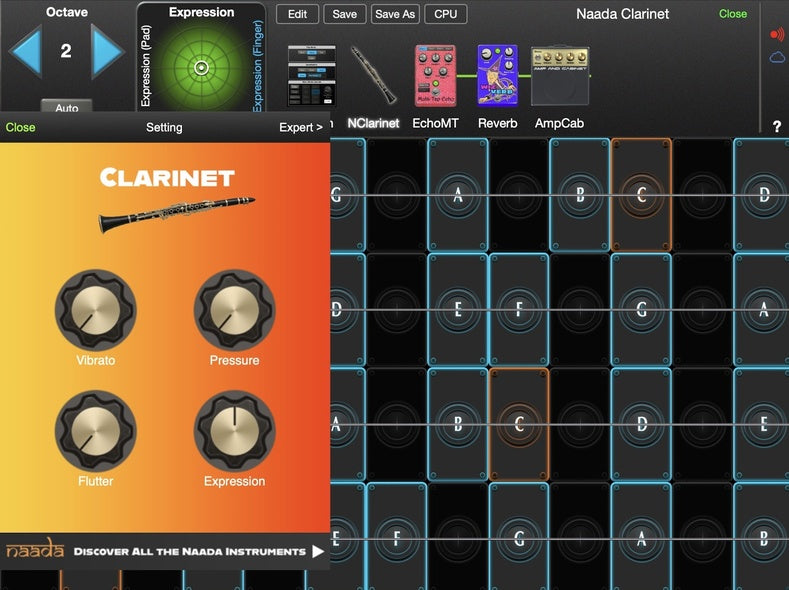Click the AmpCab label
Viewport: 789px width, 590px height.
click(560, 123)
